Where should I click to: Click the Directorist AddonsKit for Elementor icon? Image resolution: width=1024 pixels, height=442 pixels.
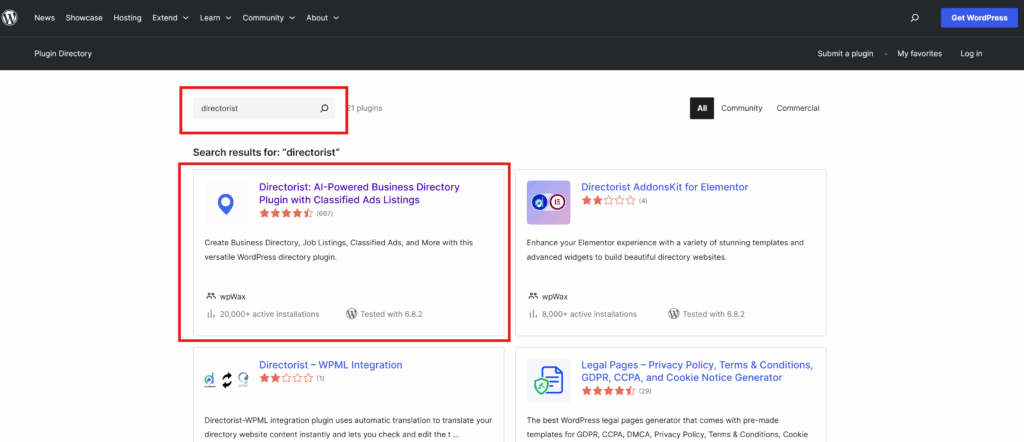[x=549, y=202]
